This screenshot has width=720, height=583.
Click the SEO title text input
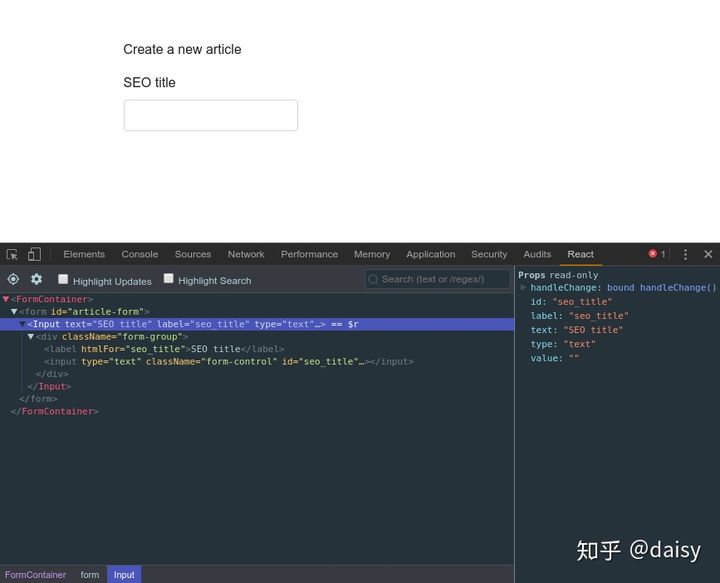pos(211,115)
